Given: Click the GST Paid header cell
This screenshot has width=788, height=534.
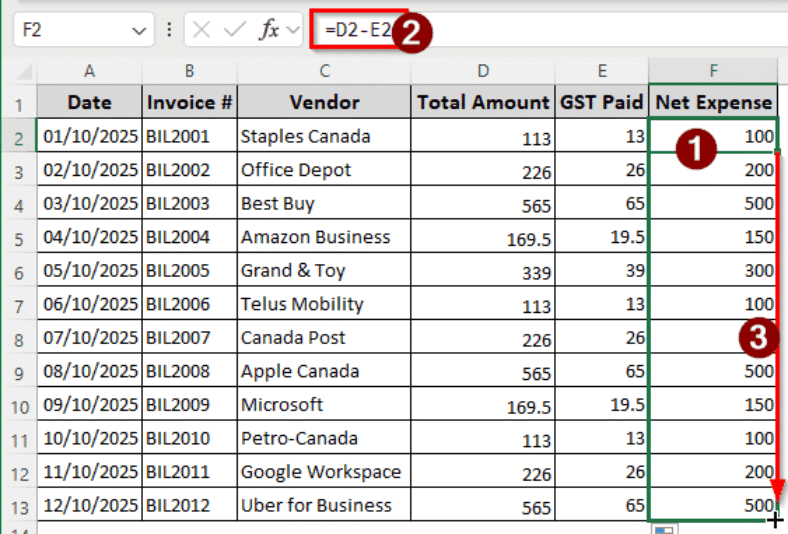Looking at the screenshot, I should (602, 102).
